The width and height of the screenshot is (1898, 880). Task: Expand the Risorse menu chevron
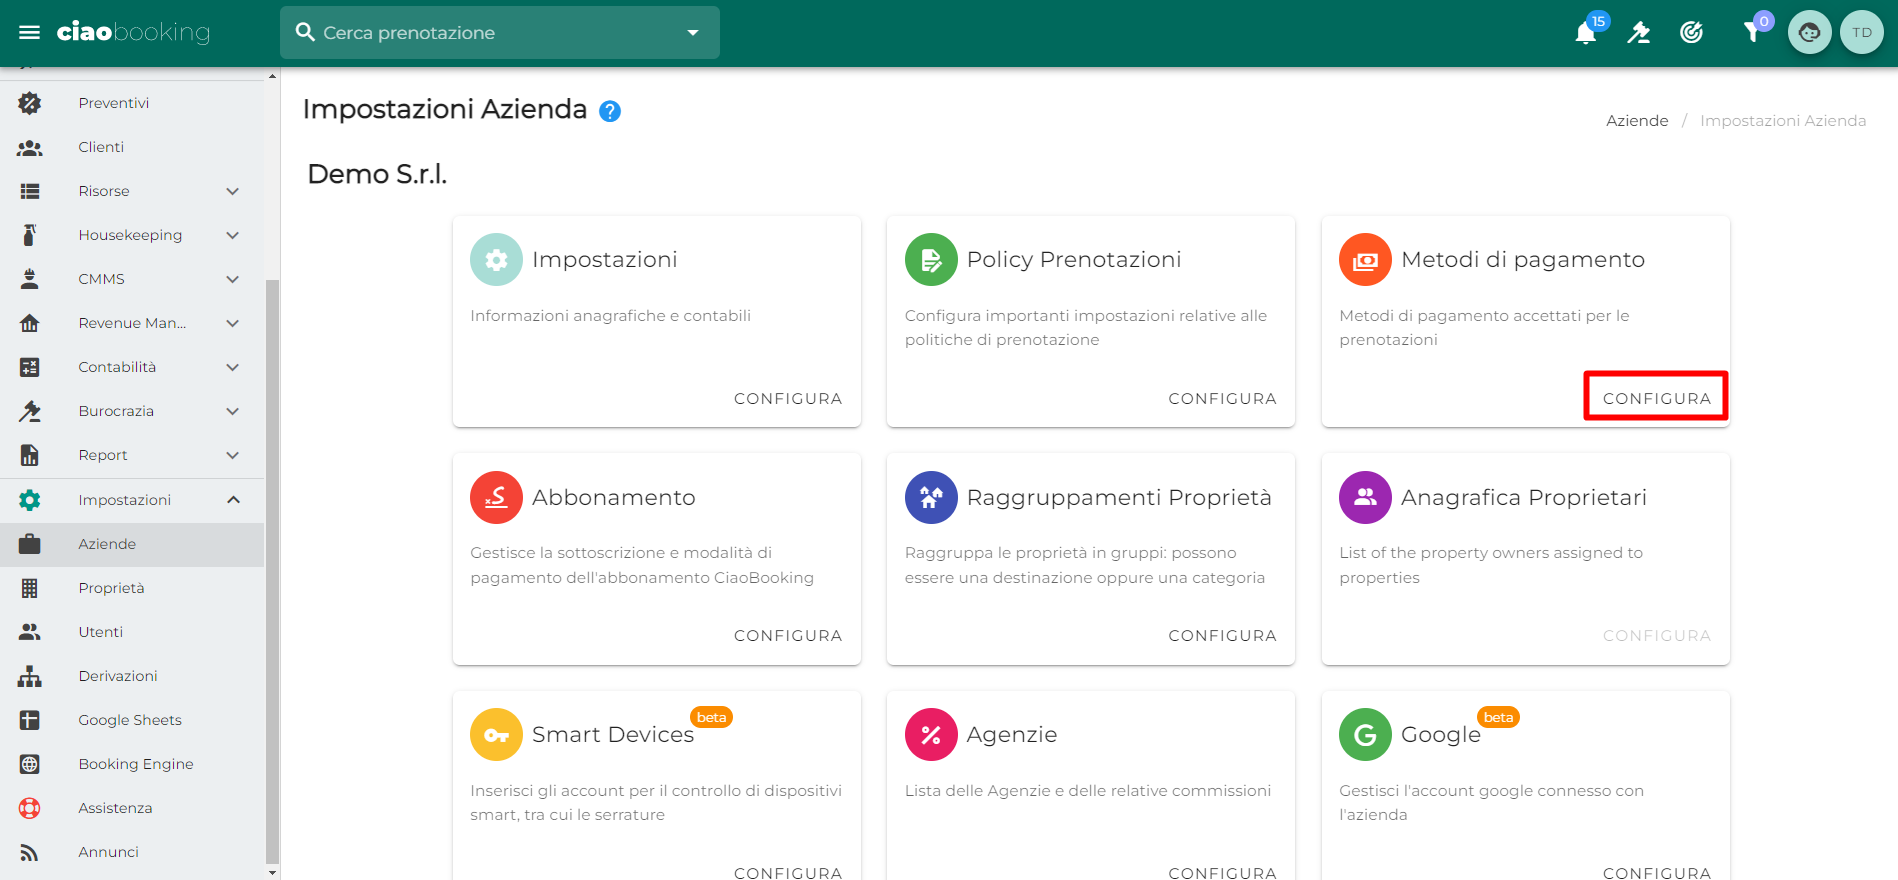[233, 191]
